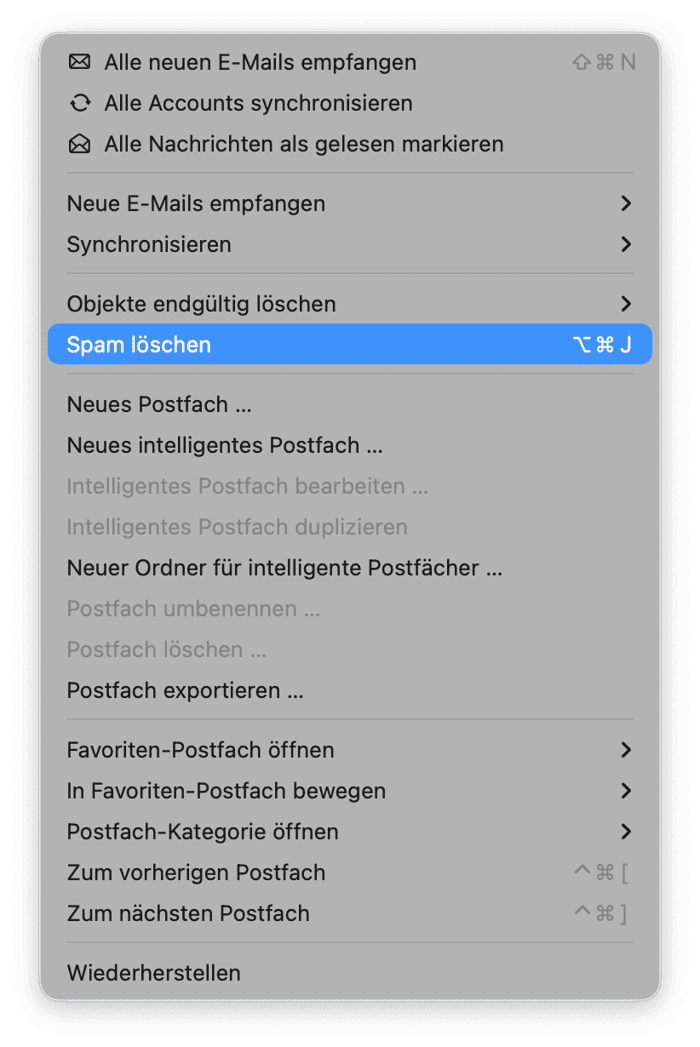
Task: Select the highlighted 'Spam löschen' menu entry
Action: tap(300, 344)
